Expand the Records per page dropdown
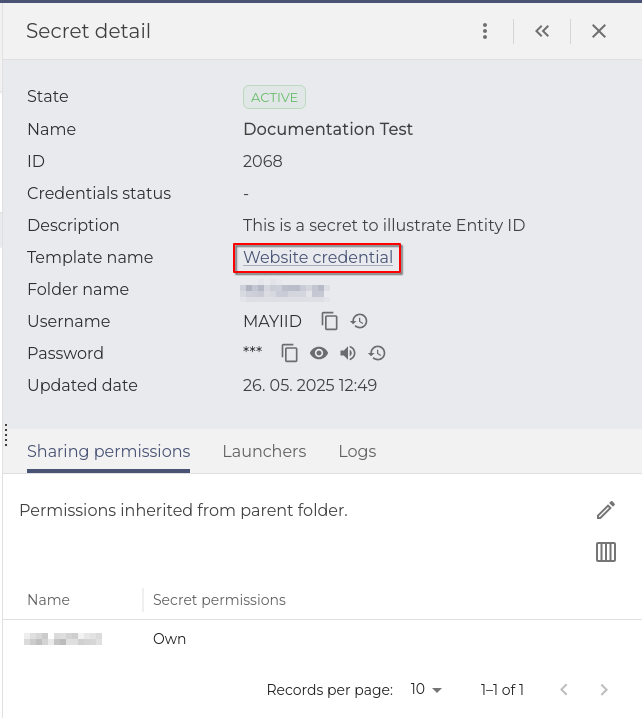The width and height of the screenshot is (642, 718). [426, 689]
